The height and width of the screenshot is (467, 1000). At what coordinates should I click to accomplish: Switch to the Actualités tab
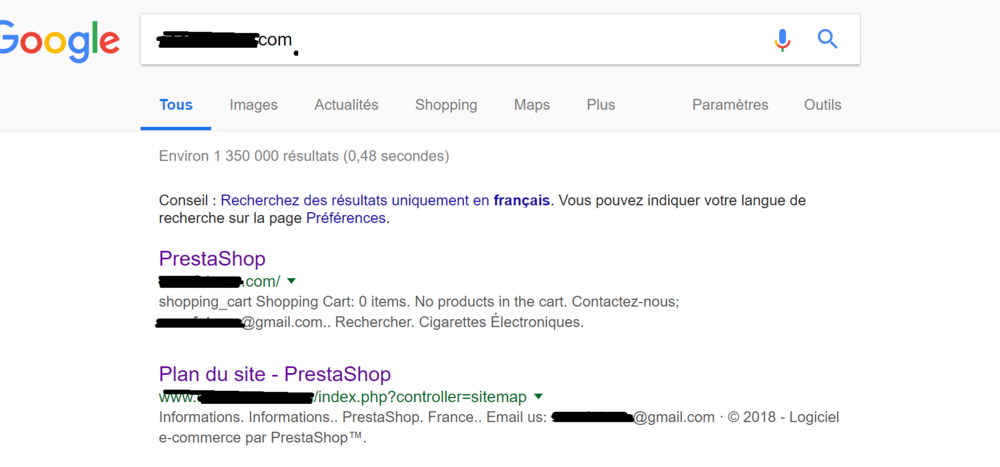[x=346, y=104]
